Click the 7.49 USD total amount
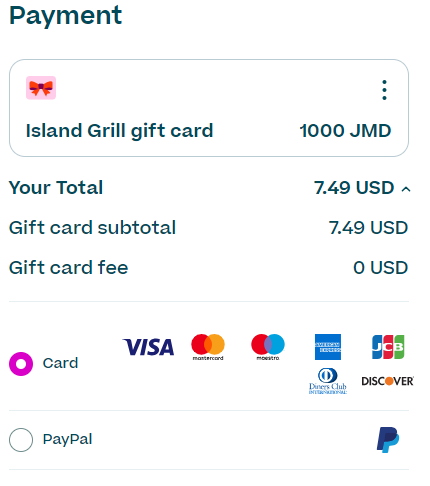 (x=354, y=188)
